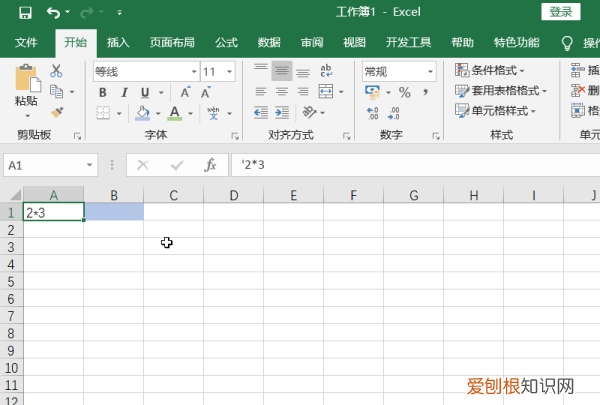
Task: Click the Decrease Font Size icon
Action: pos(206,92)
